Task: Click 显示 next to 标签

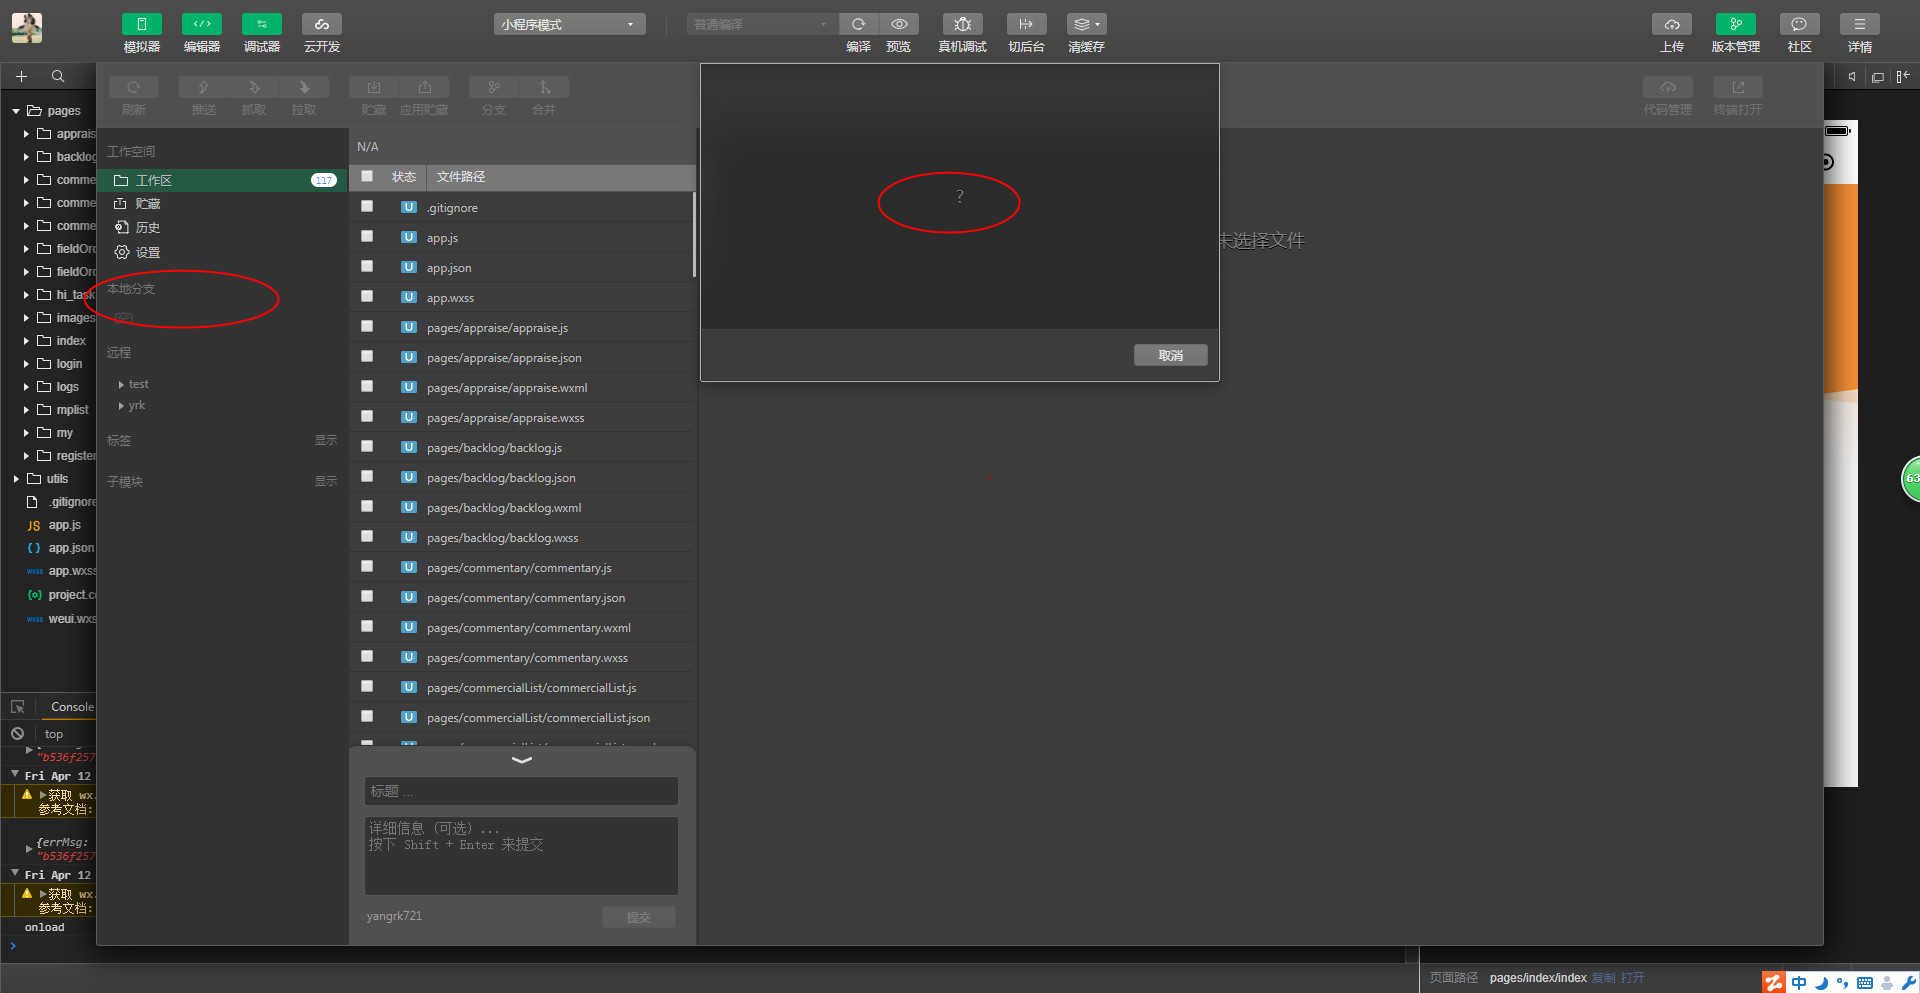Action: (x=326, y=440)
